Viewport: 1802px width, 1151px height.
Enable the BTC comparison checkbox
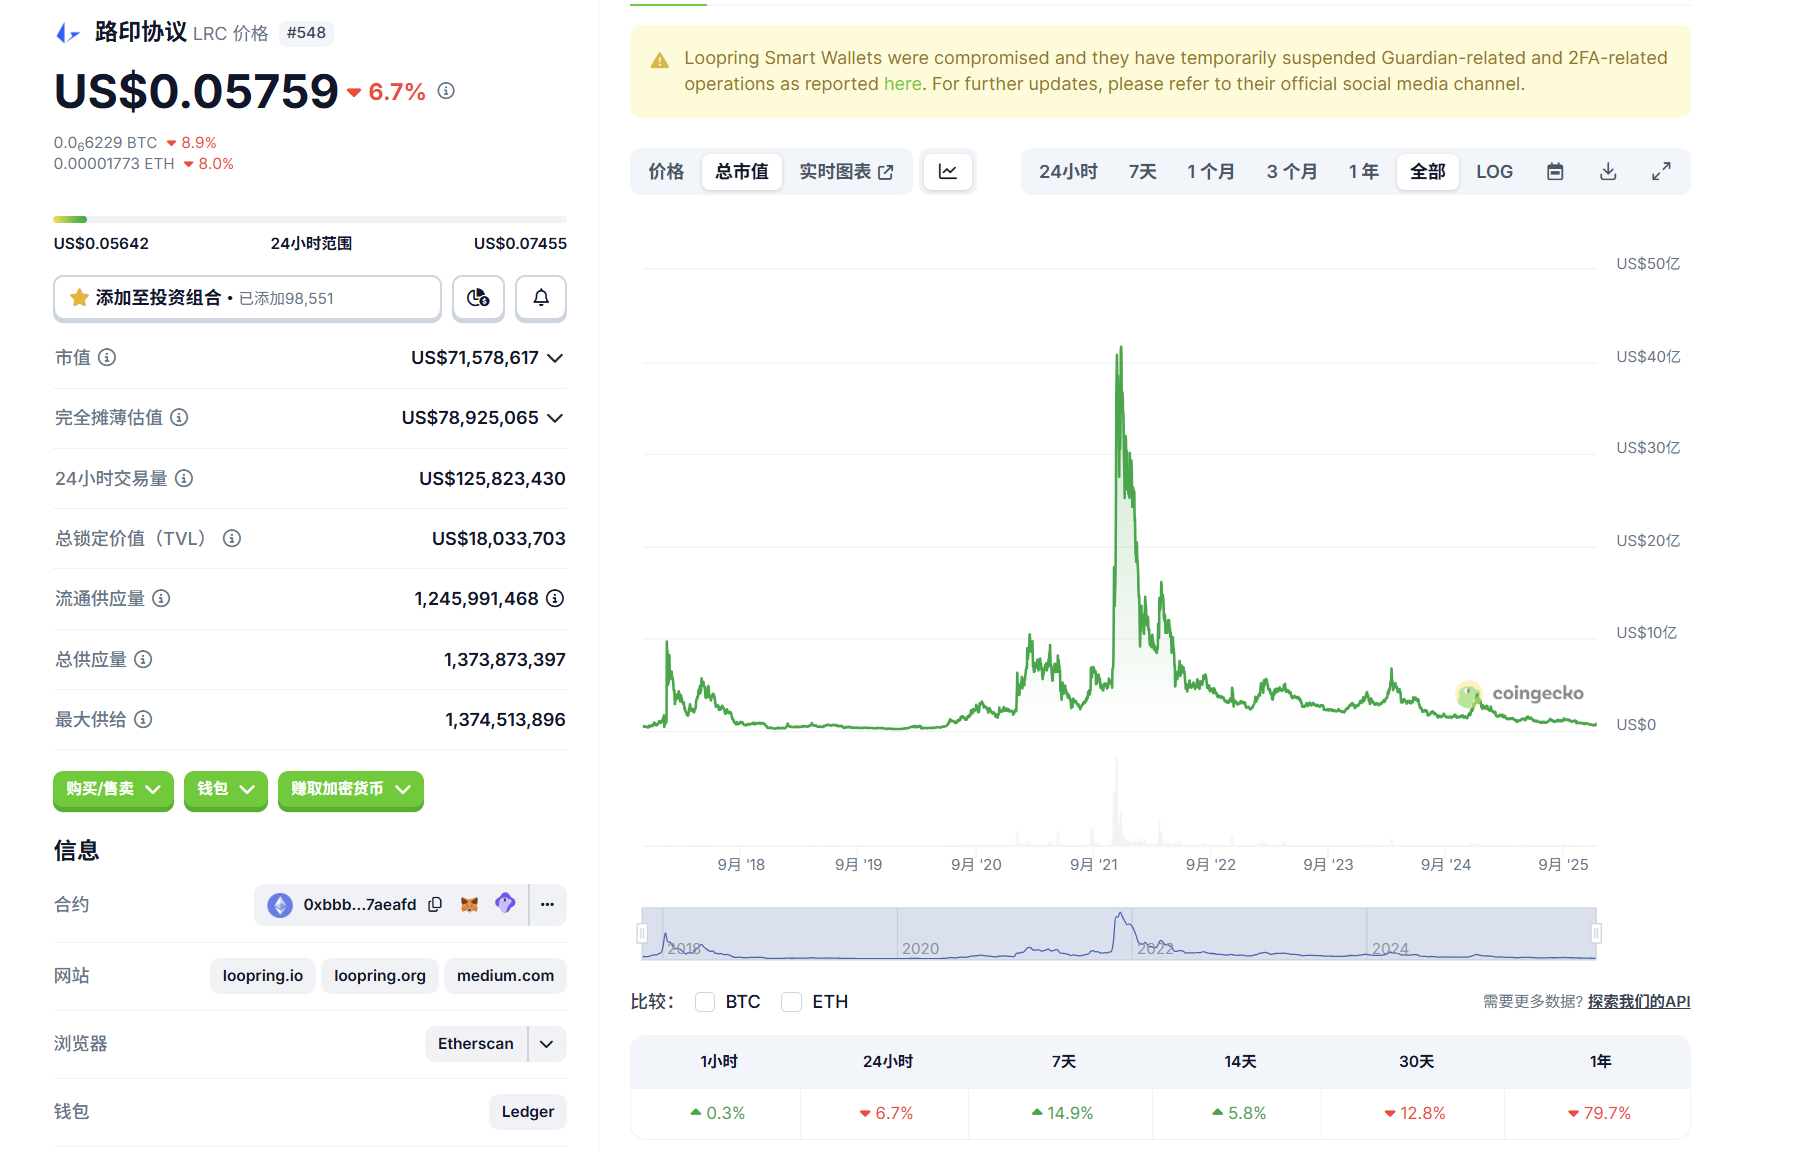tap(705, 1002)
